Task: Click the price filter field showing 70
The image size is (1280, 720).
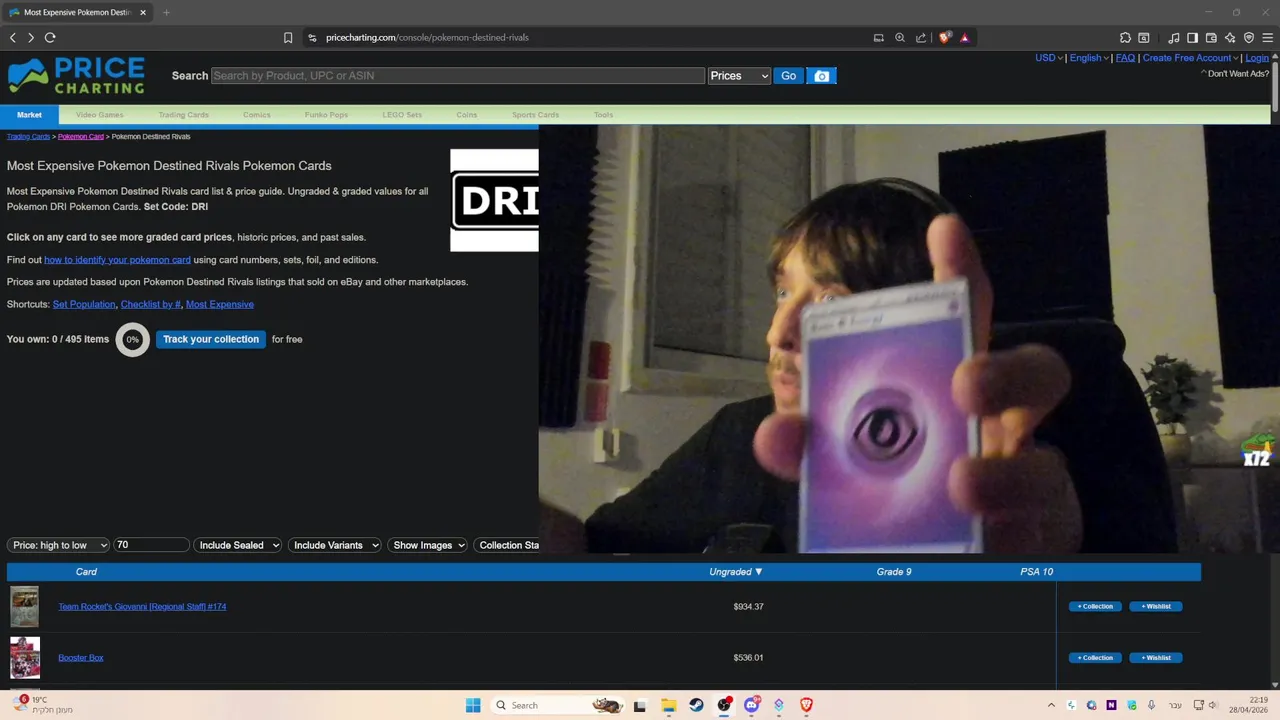Action: pyautogui.click(x=151, y=545)
